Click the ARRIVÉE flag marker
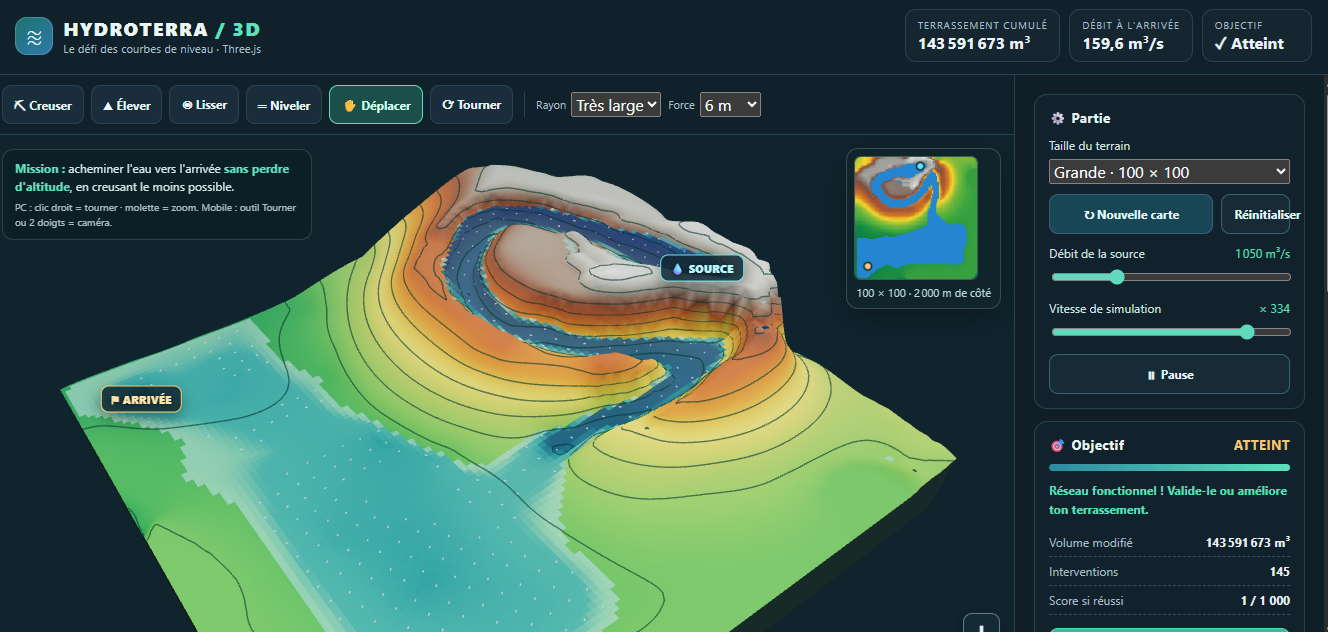1328x632 pixels. point(141,400)
